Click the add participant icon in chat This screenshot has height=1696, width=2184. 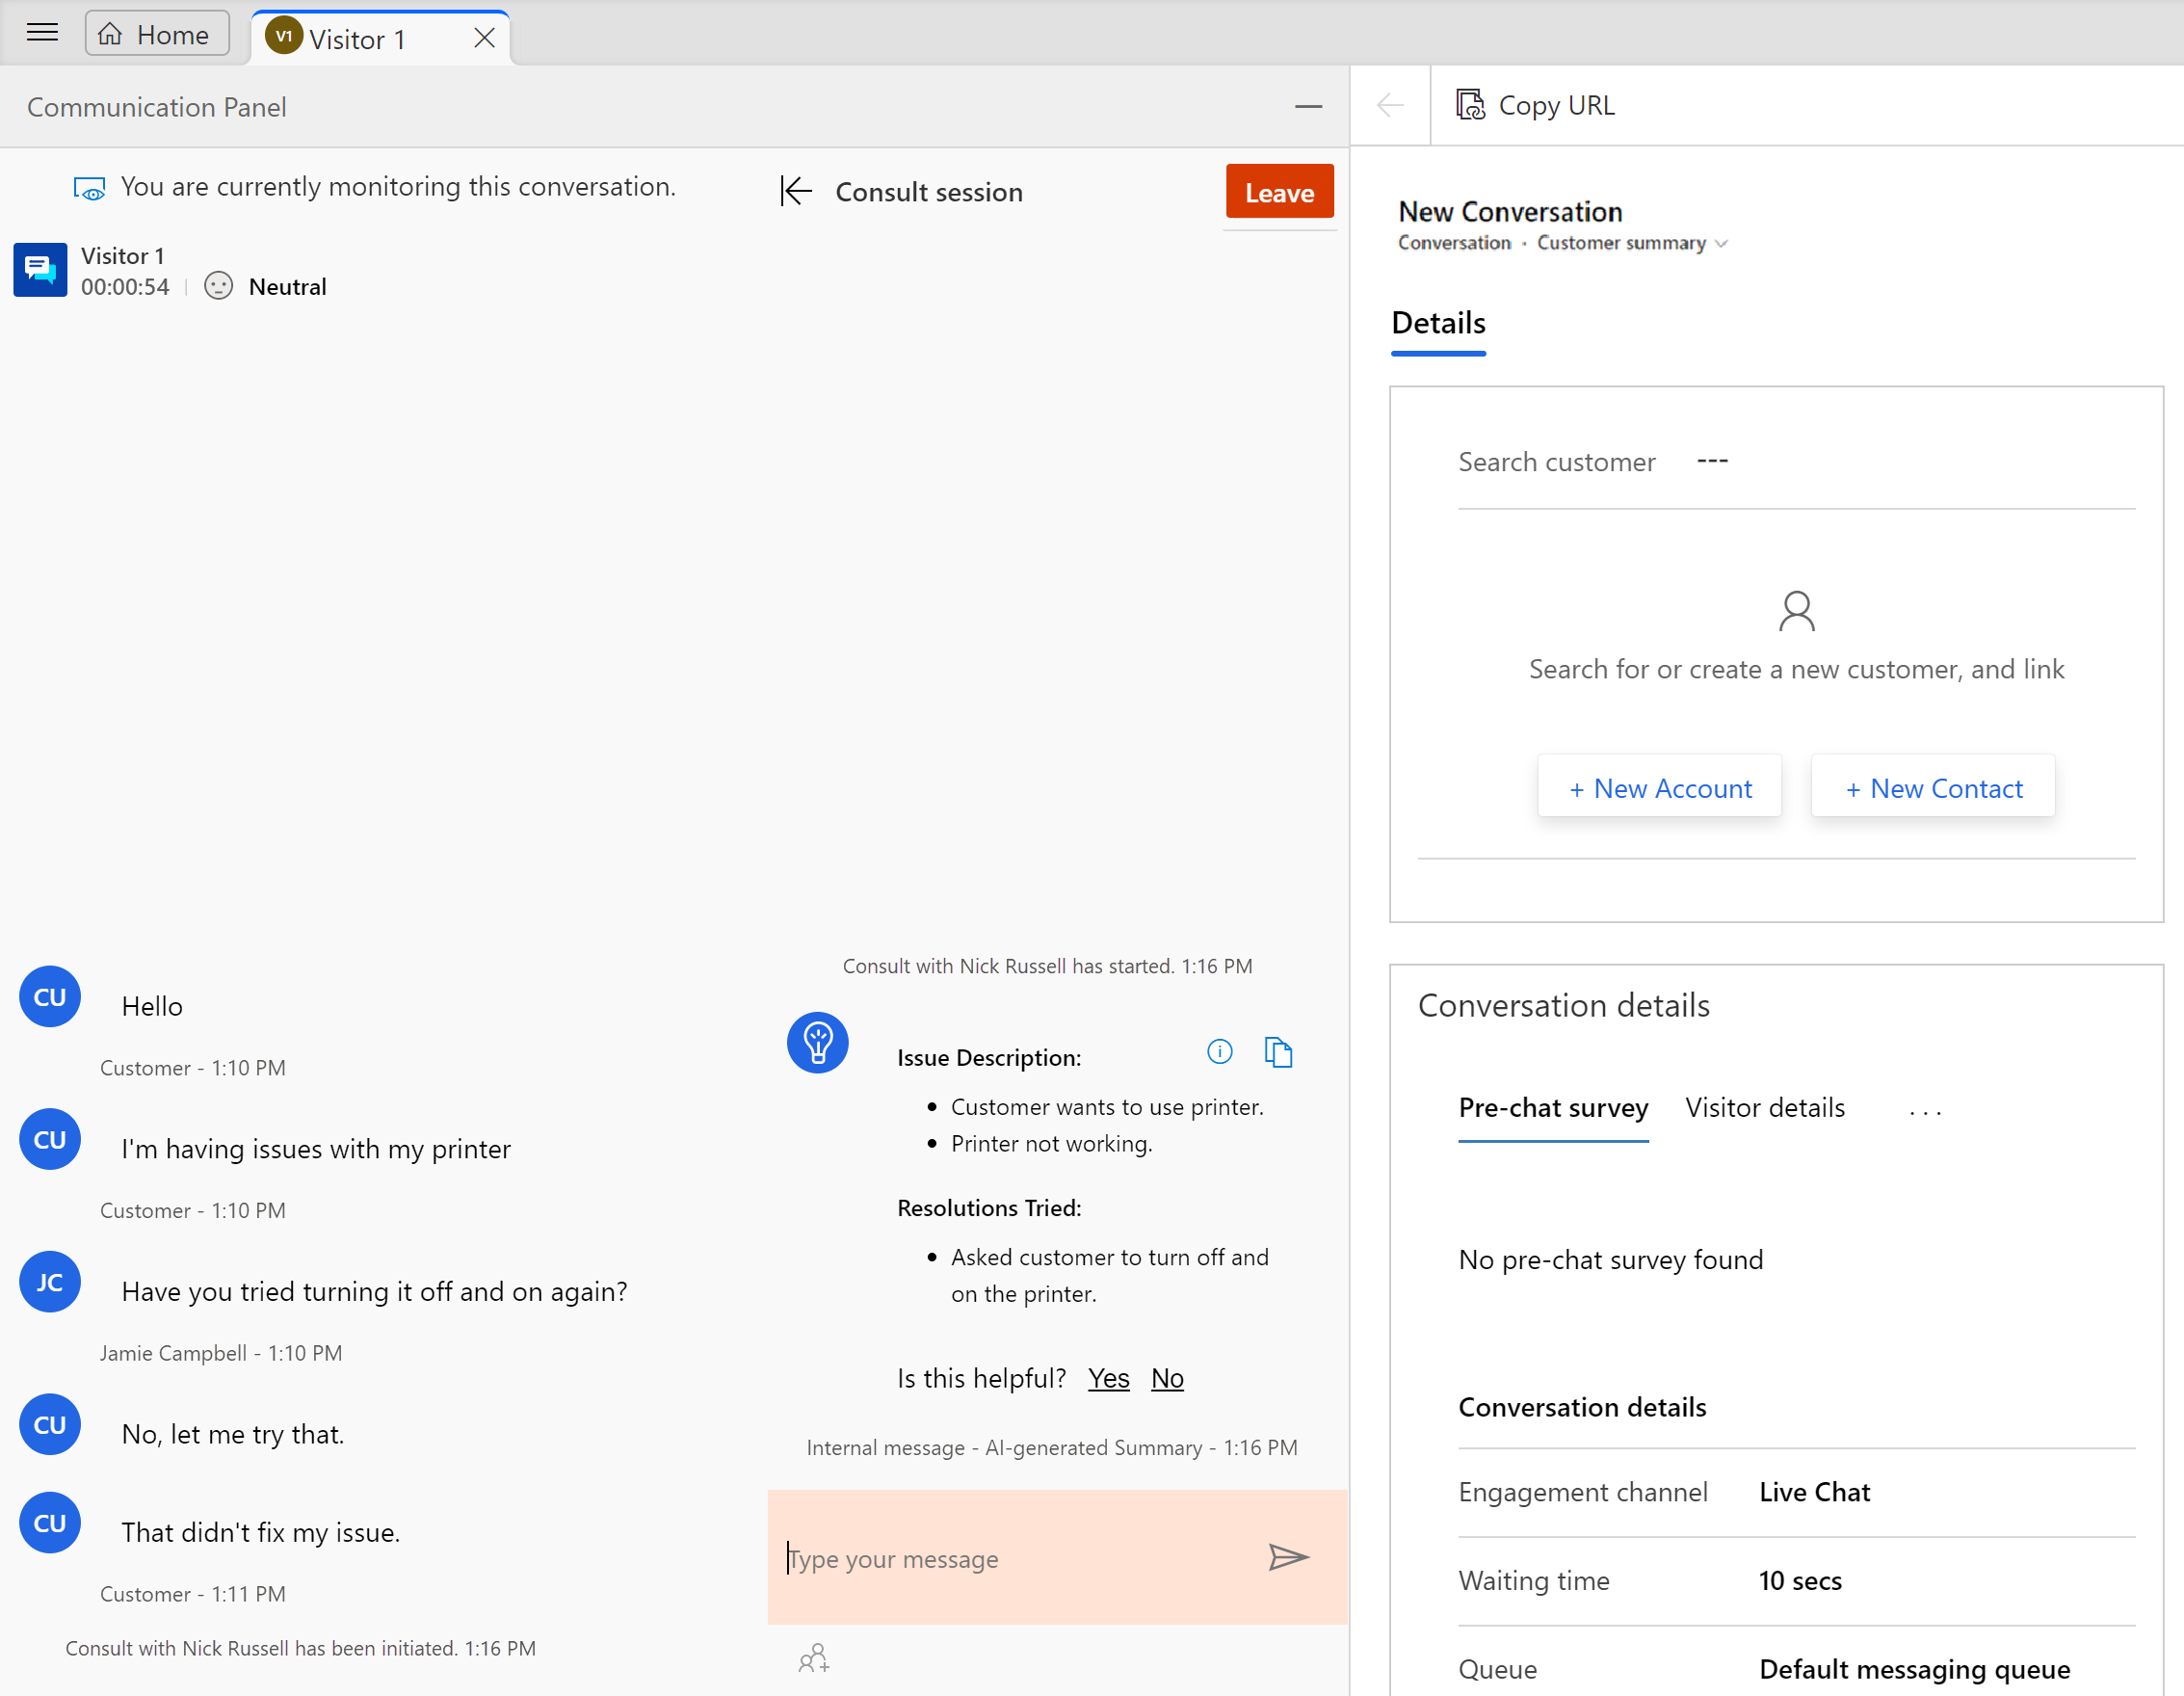pos(815,1656)
